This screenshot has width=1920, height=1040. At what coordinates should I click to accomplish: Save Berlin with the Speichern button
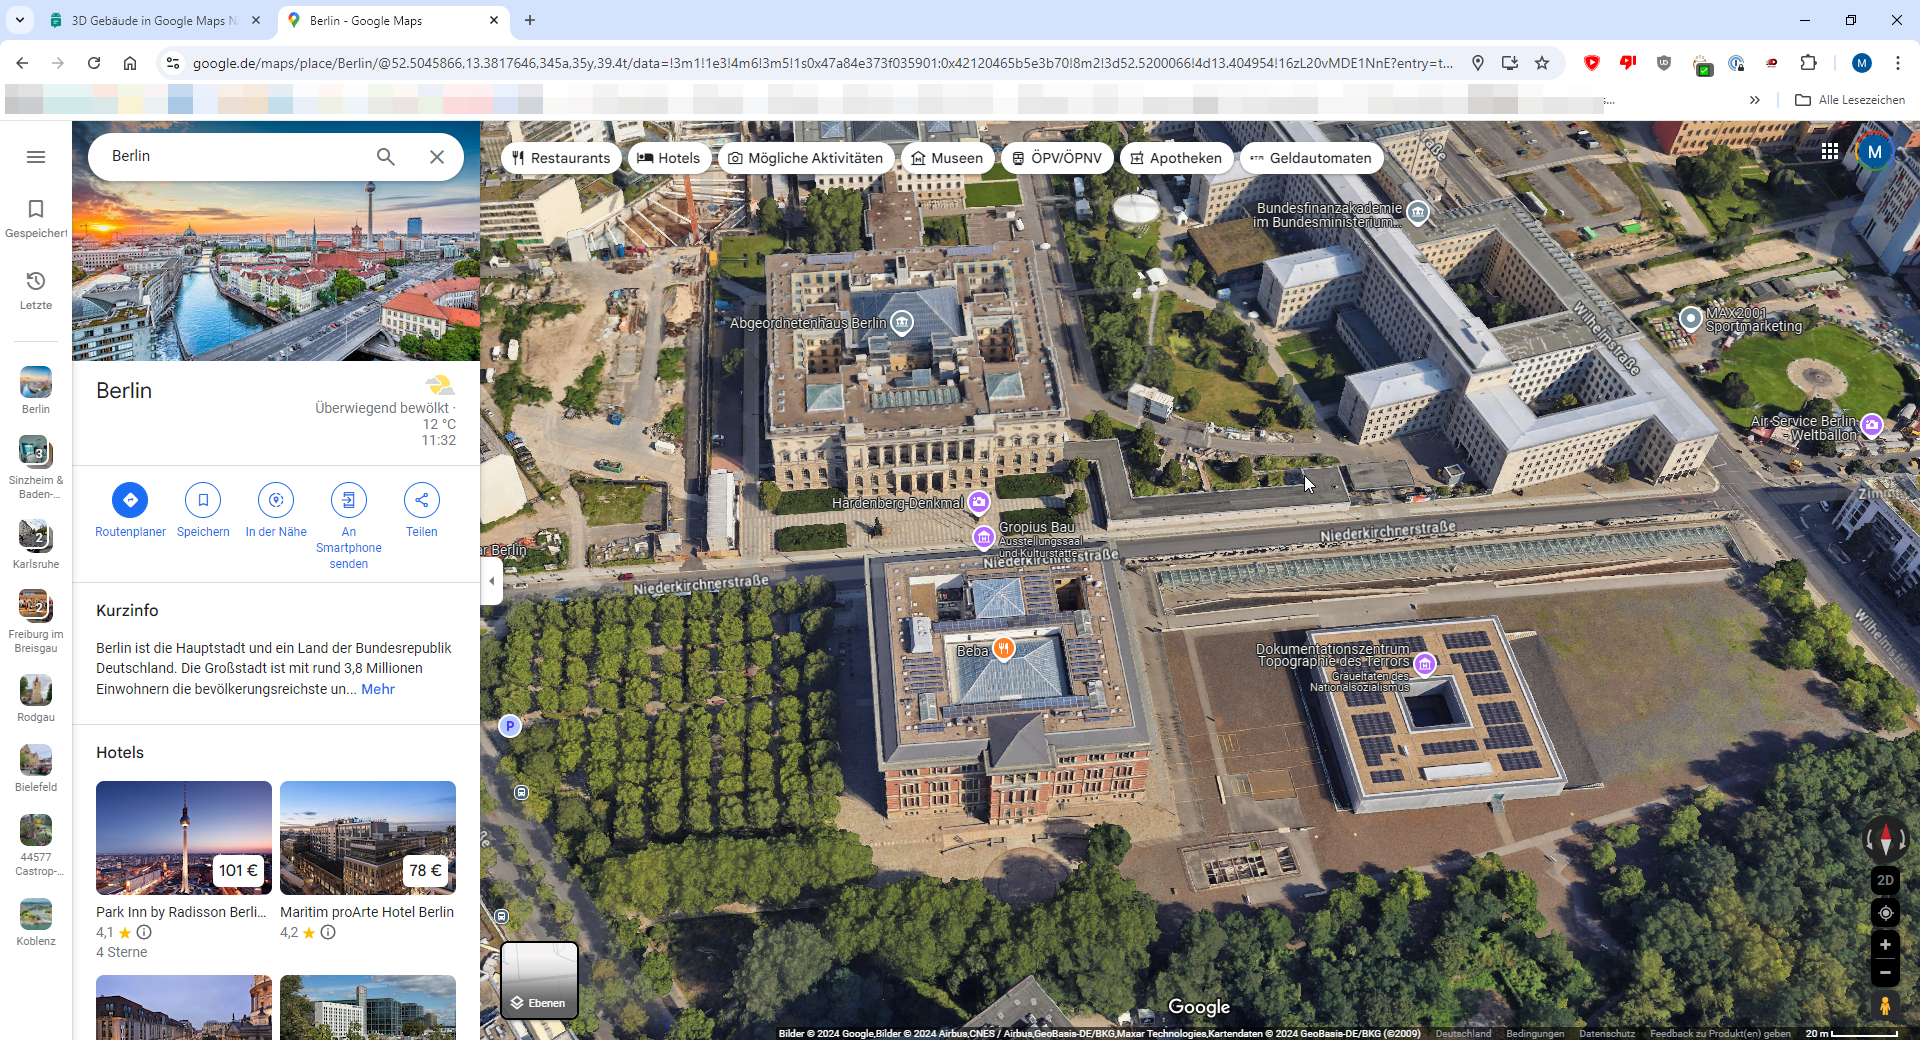(x=203, y=500)
